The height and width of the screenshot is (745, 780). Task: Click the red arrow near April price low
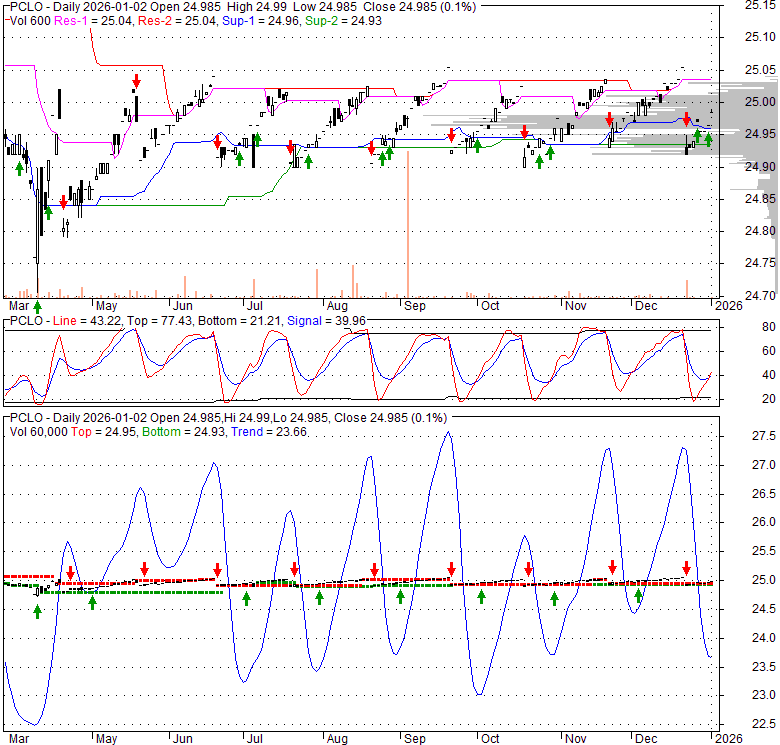coord(63,202)
